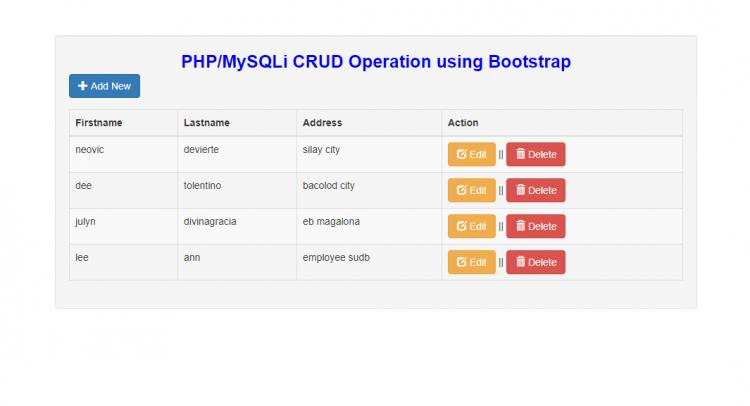Click the pencil icon in lee's row
Viewport: 750px width, 406px height.
click(462, 262)
